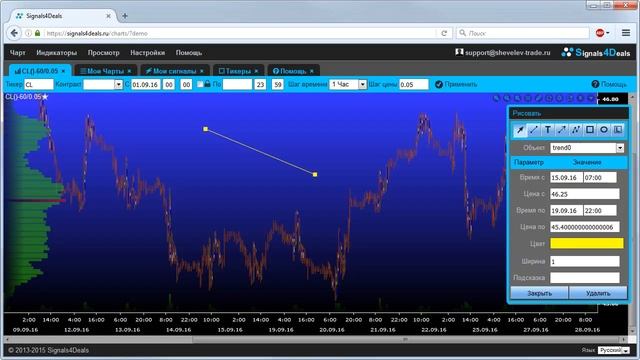Click the favorite star next to CL()-60/0.05
This screenshot has width=640, height=360.
pos(45,97)
